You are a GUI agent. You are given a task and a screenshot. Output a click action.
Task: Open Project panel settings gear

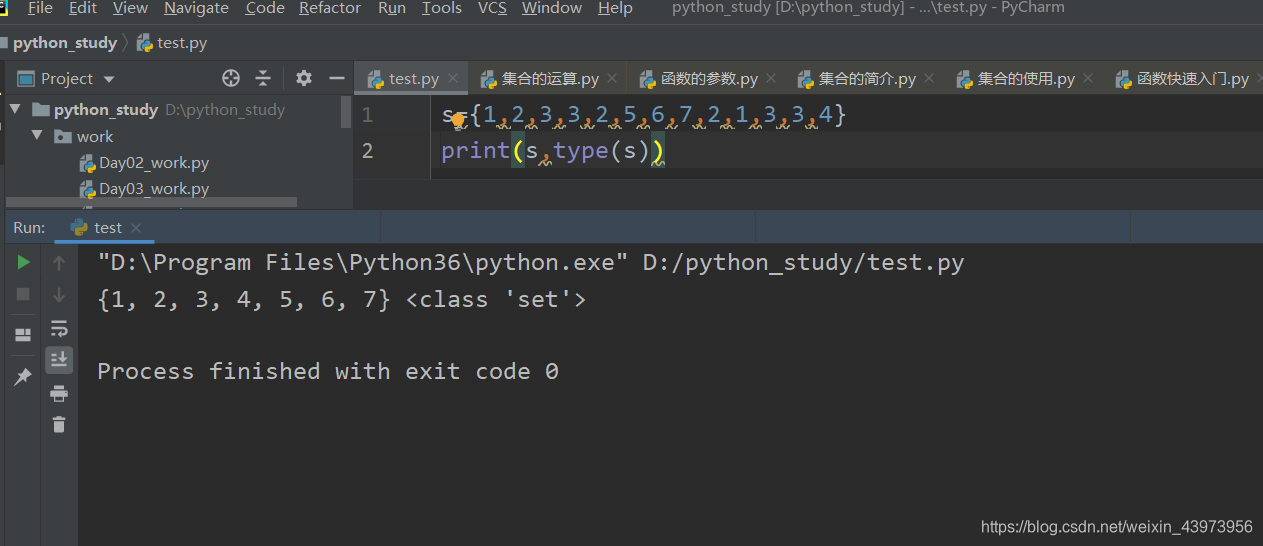(x=304, y=78)
